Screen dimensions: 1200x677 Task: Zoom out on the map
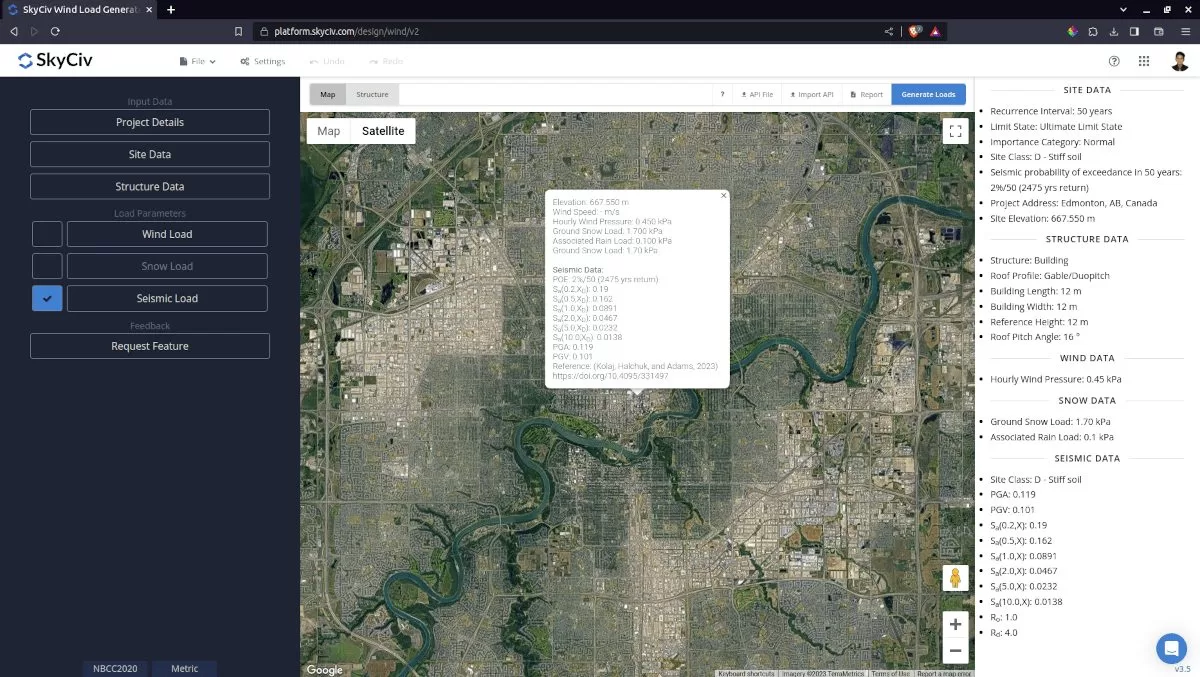955,651
